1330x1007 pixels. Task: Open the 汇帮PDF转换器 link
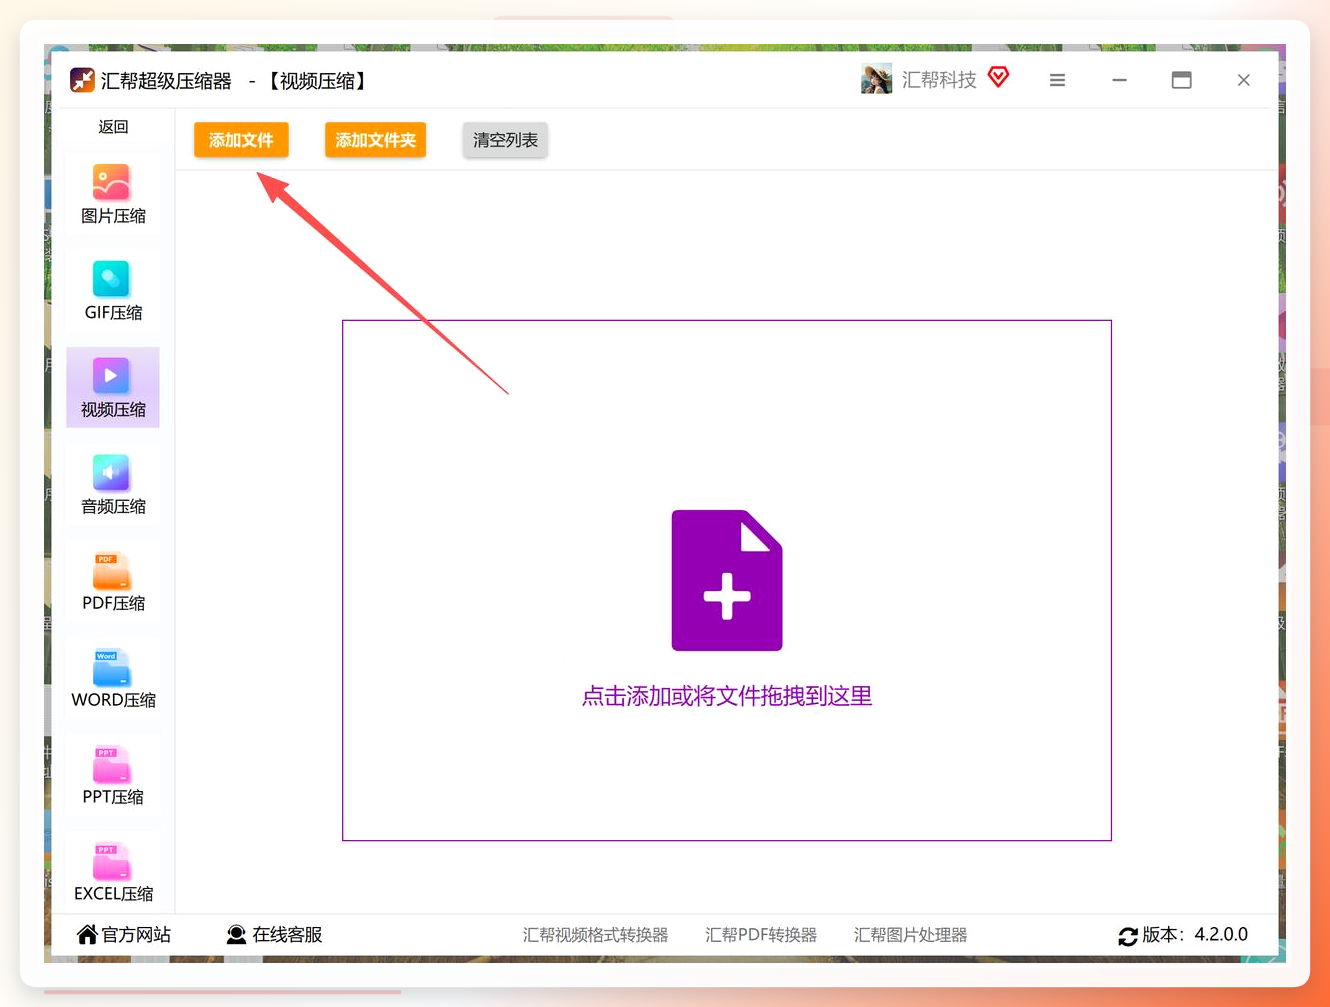tap(761, 935)
